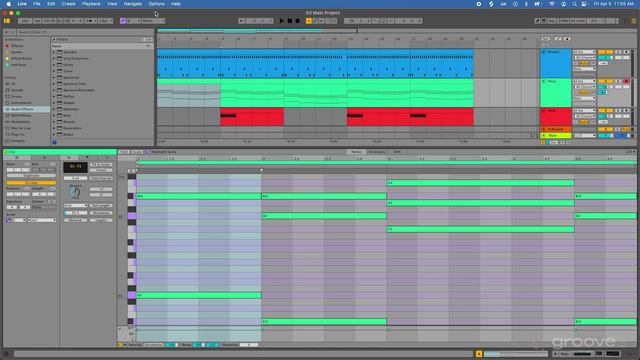Enable the Draw Mode pencil icon in control bar
This screenshot has width=640, height=360.
538,21
